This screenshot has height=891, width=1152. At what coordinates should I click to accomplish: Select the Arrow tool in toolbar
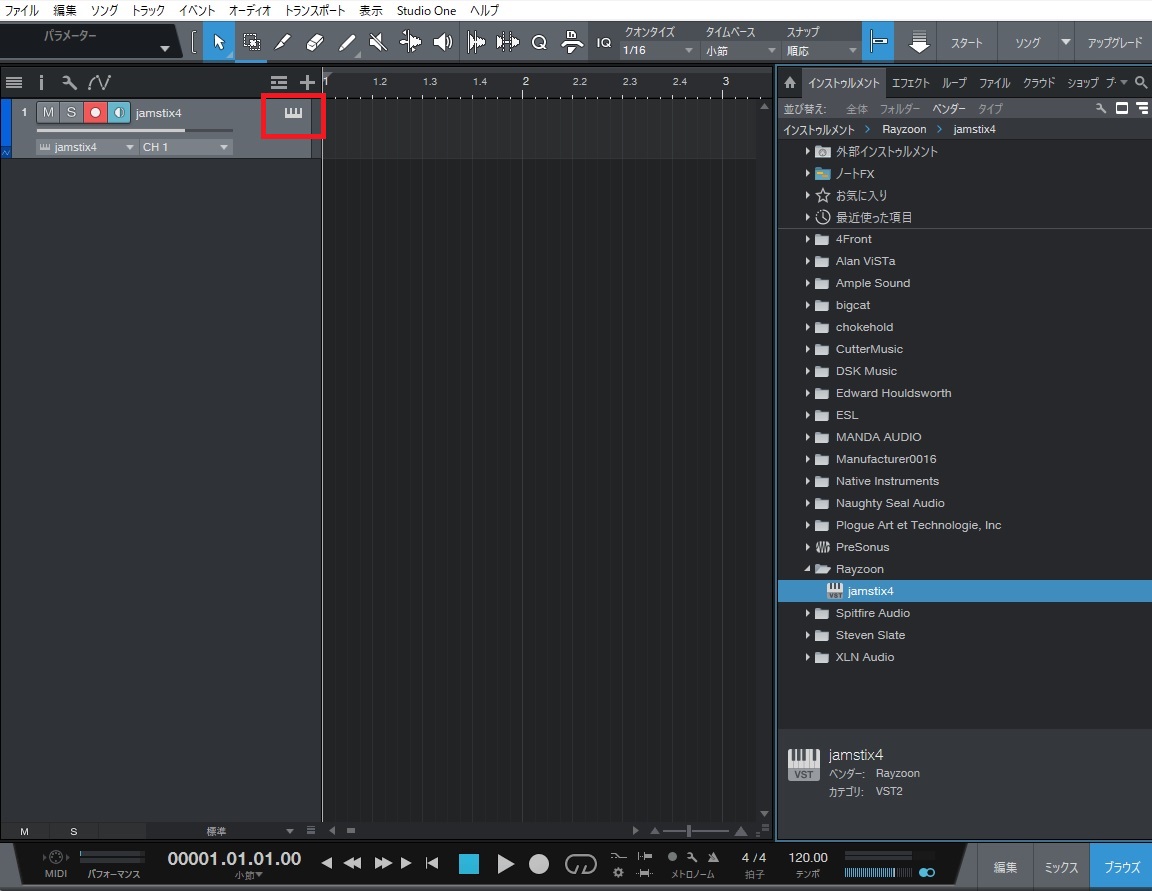220,43
